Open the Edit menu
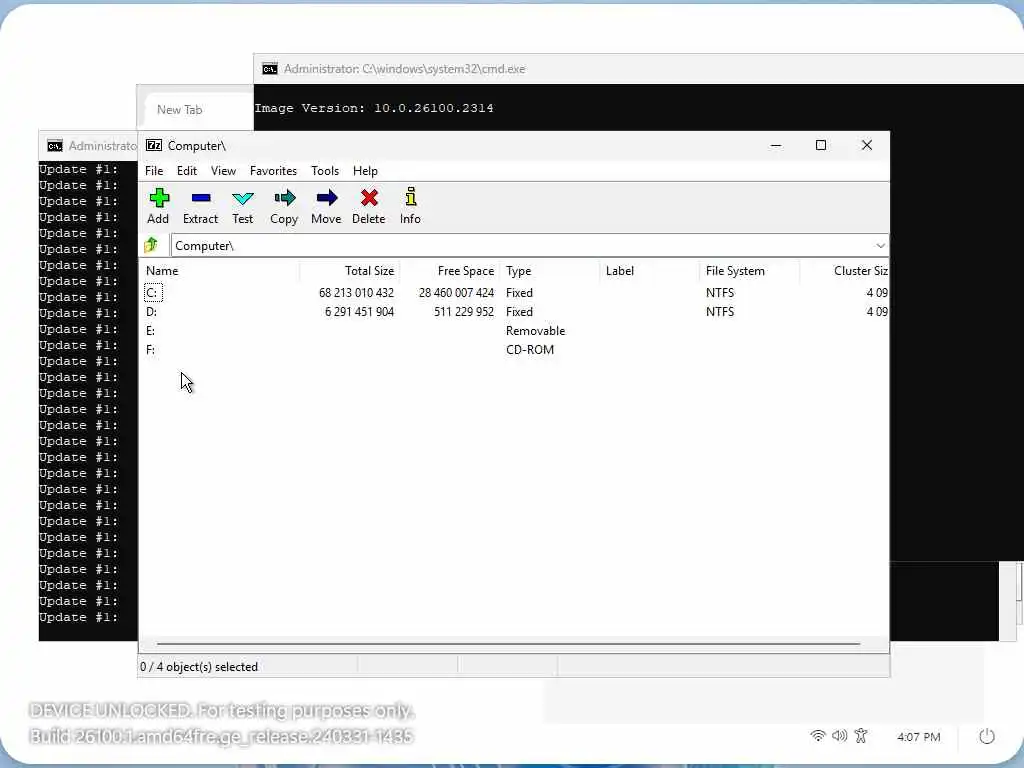 (x=187, y=170)
